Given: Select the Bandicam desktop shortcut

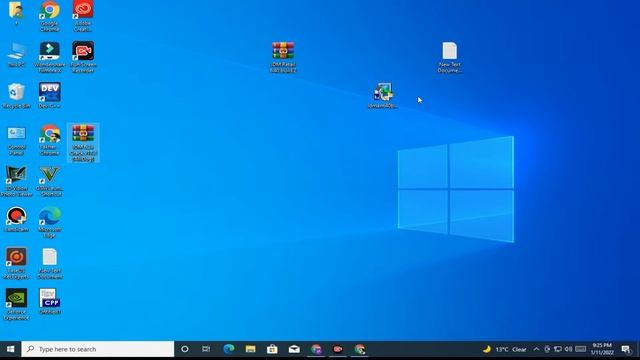Looking at the screenshot, I should [x=16, y=220].
